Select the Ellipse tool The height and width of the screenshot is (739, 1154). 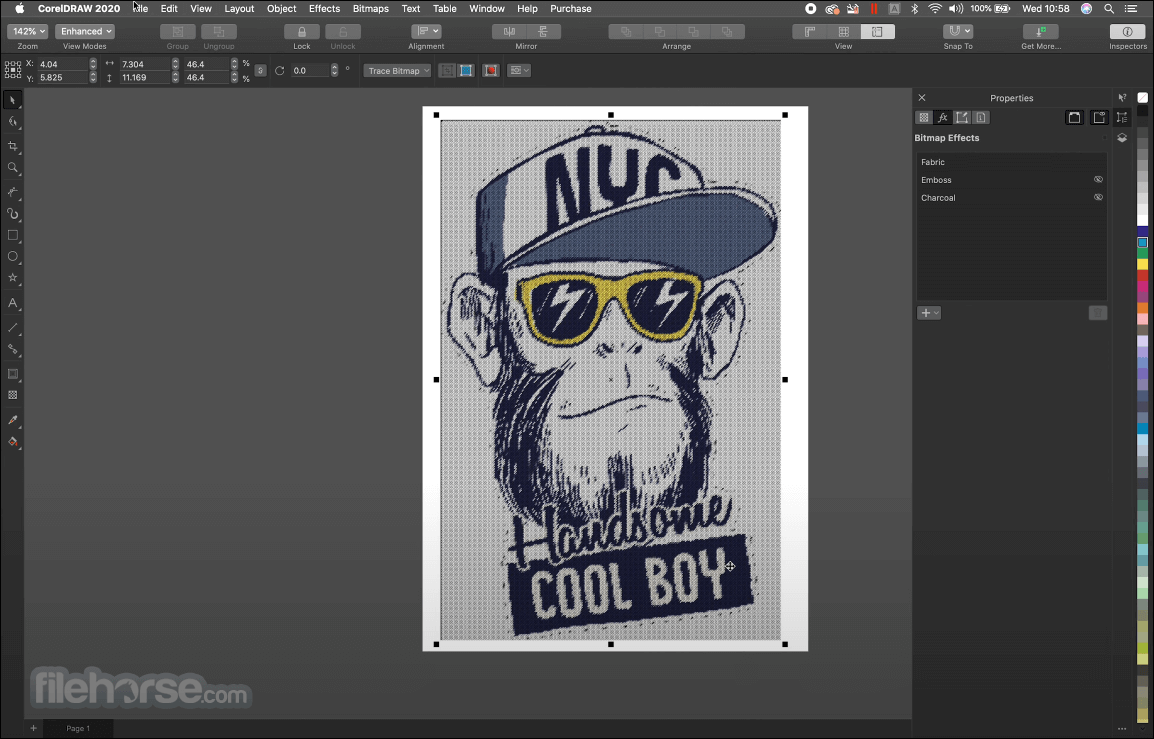(13, 257)
